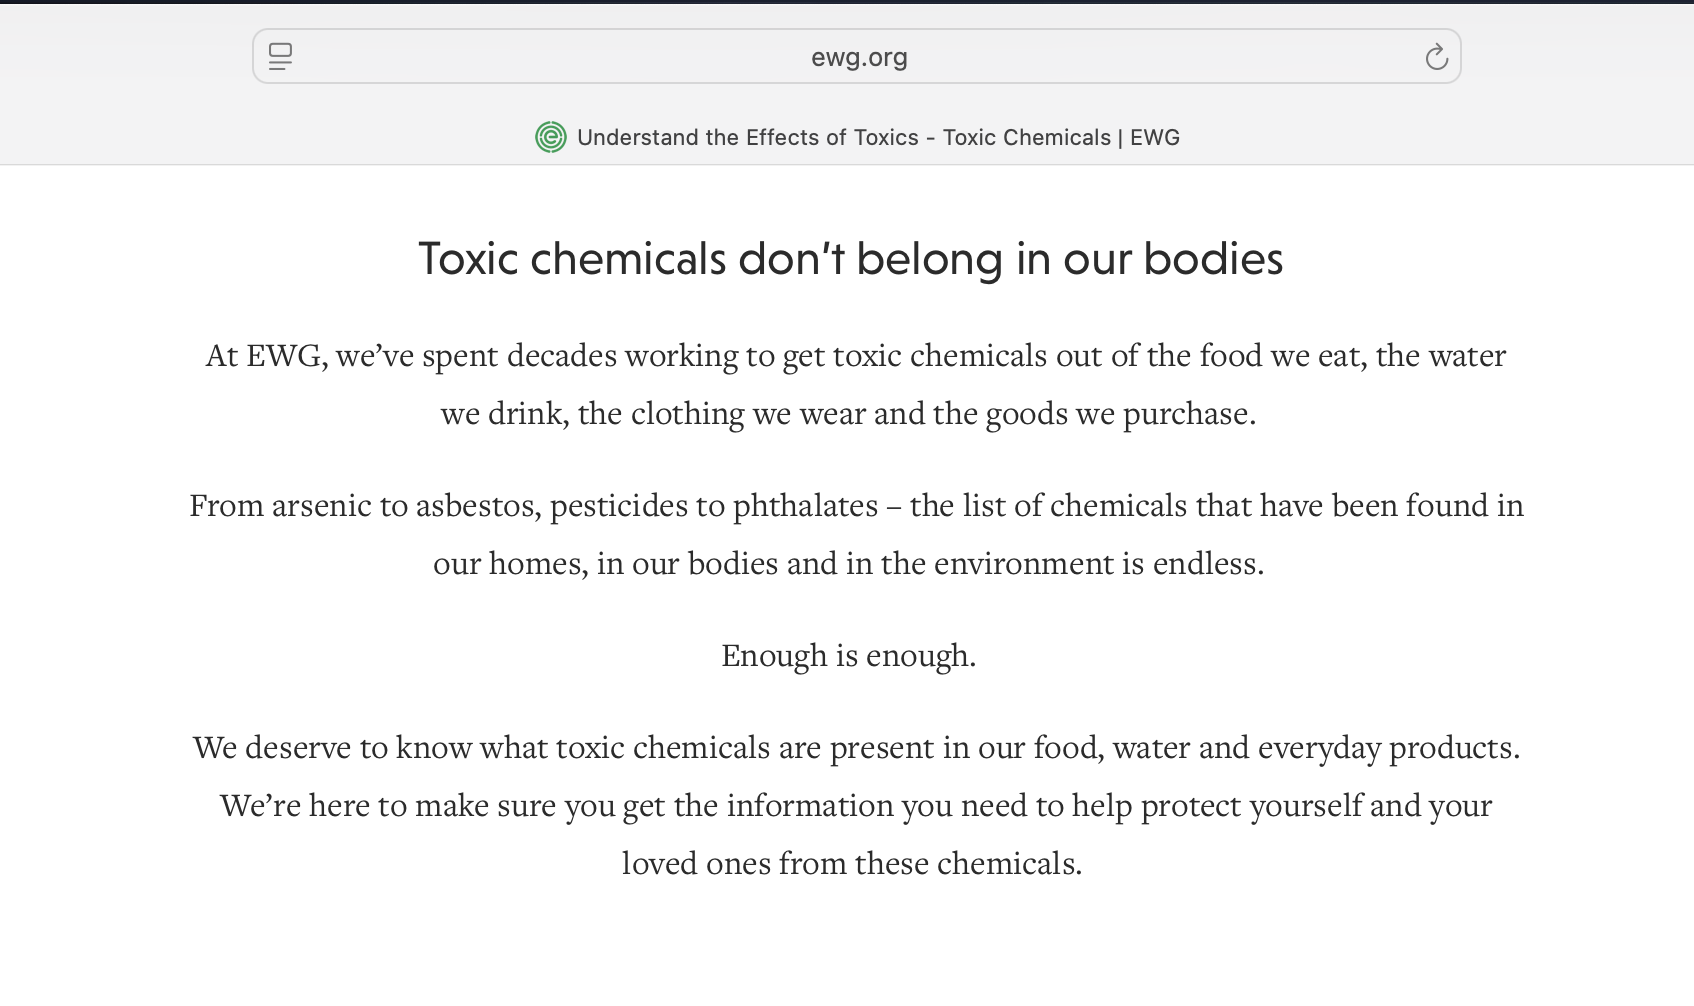Viewport: 1694px width, 1006px height.
Task: Focus the ewg.org address bar
Action: (857, 56)
